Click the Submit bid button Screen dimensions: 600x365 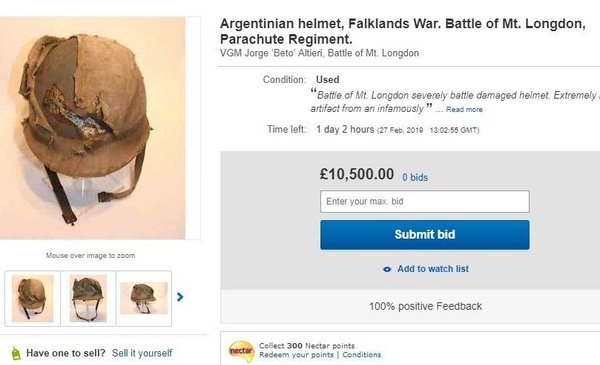click(x=425, y=235)
